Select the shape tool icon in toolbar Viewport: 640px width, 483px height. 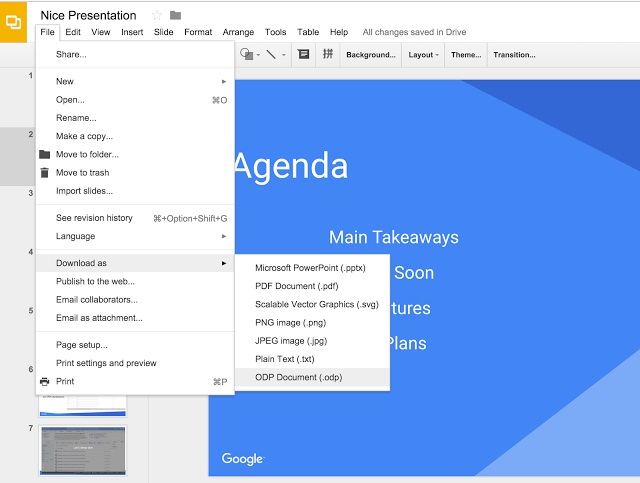click(246, 54)
